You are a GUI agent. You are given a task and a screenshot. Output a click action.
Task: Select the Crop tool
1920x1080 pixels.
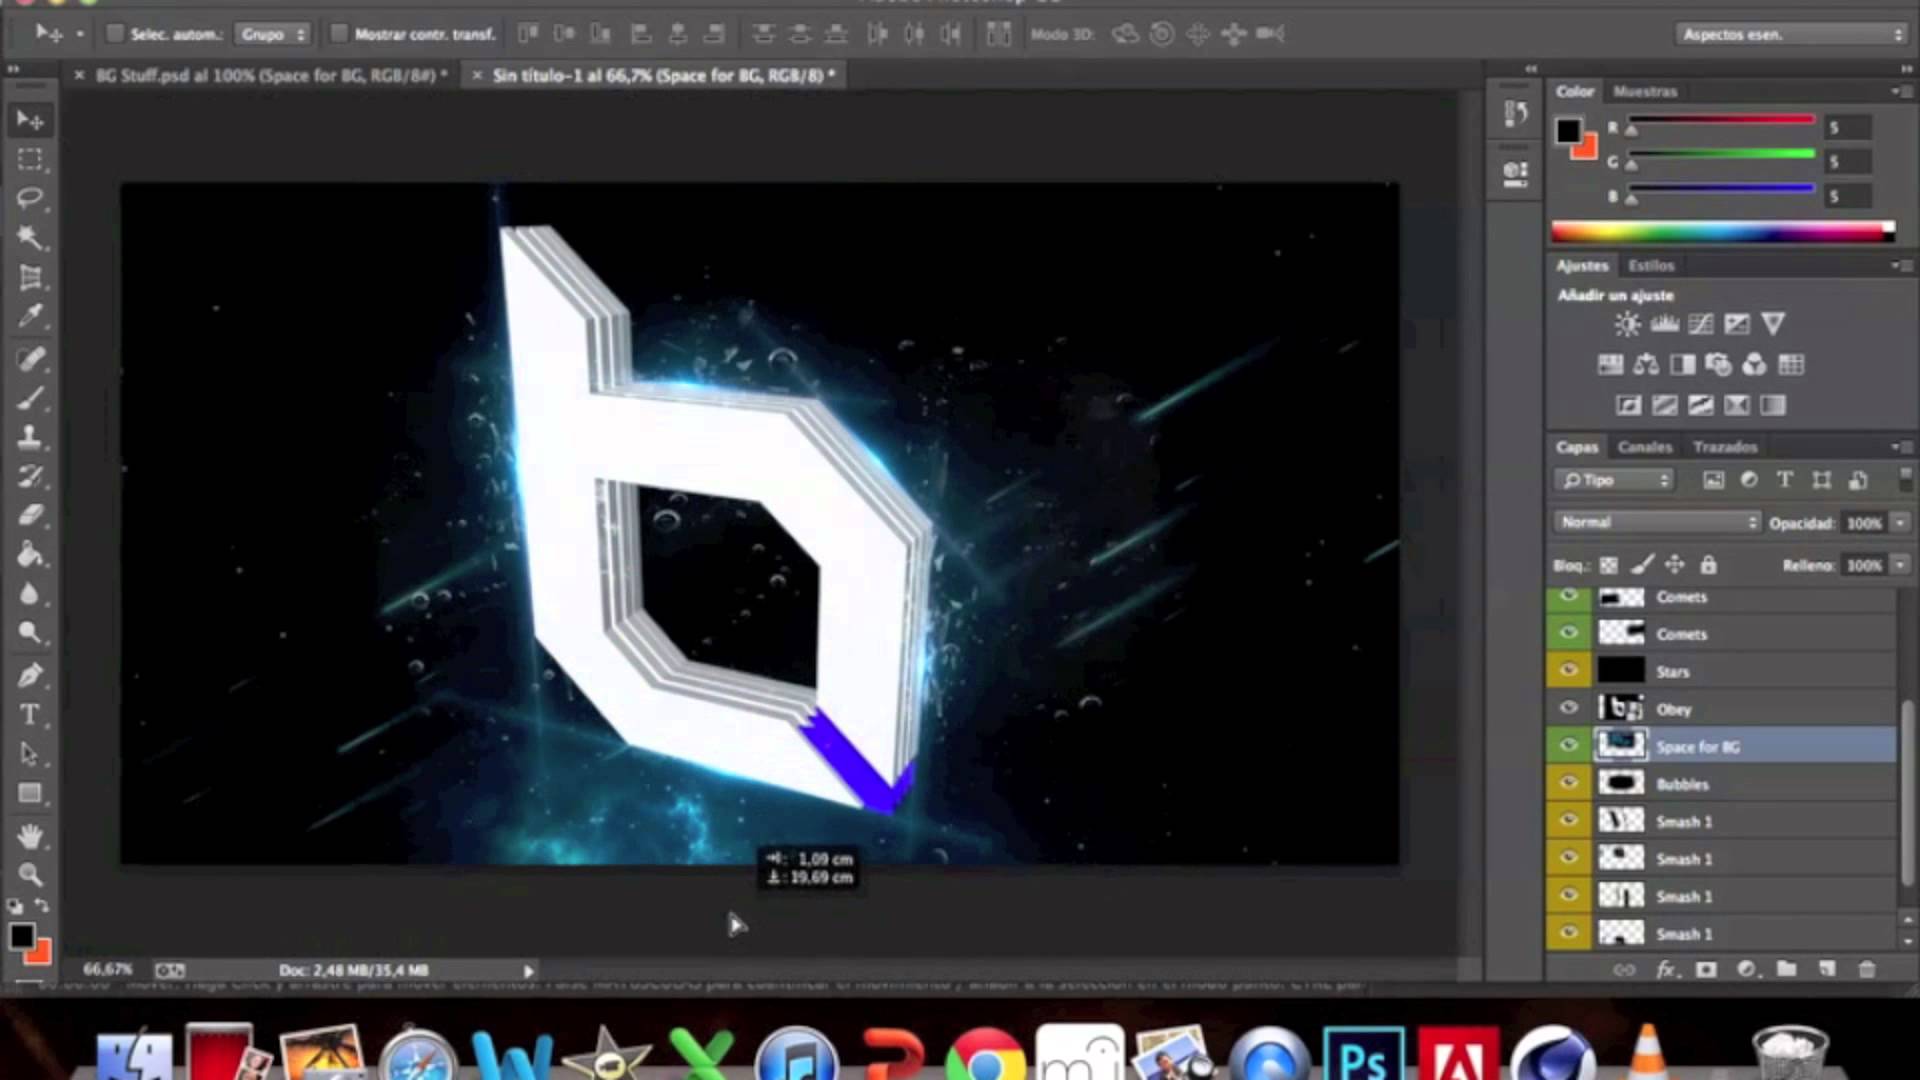(x=30, y=278)
